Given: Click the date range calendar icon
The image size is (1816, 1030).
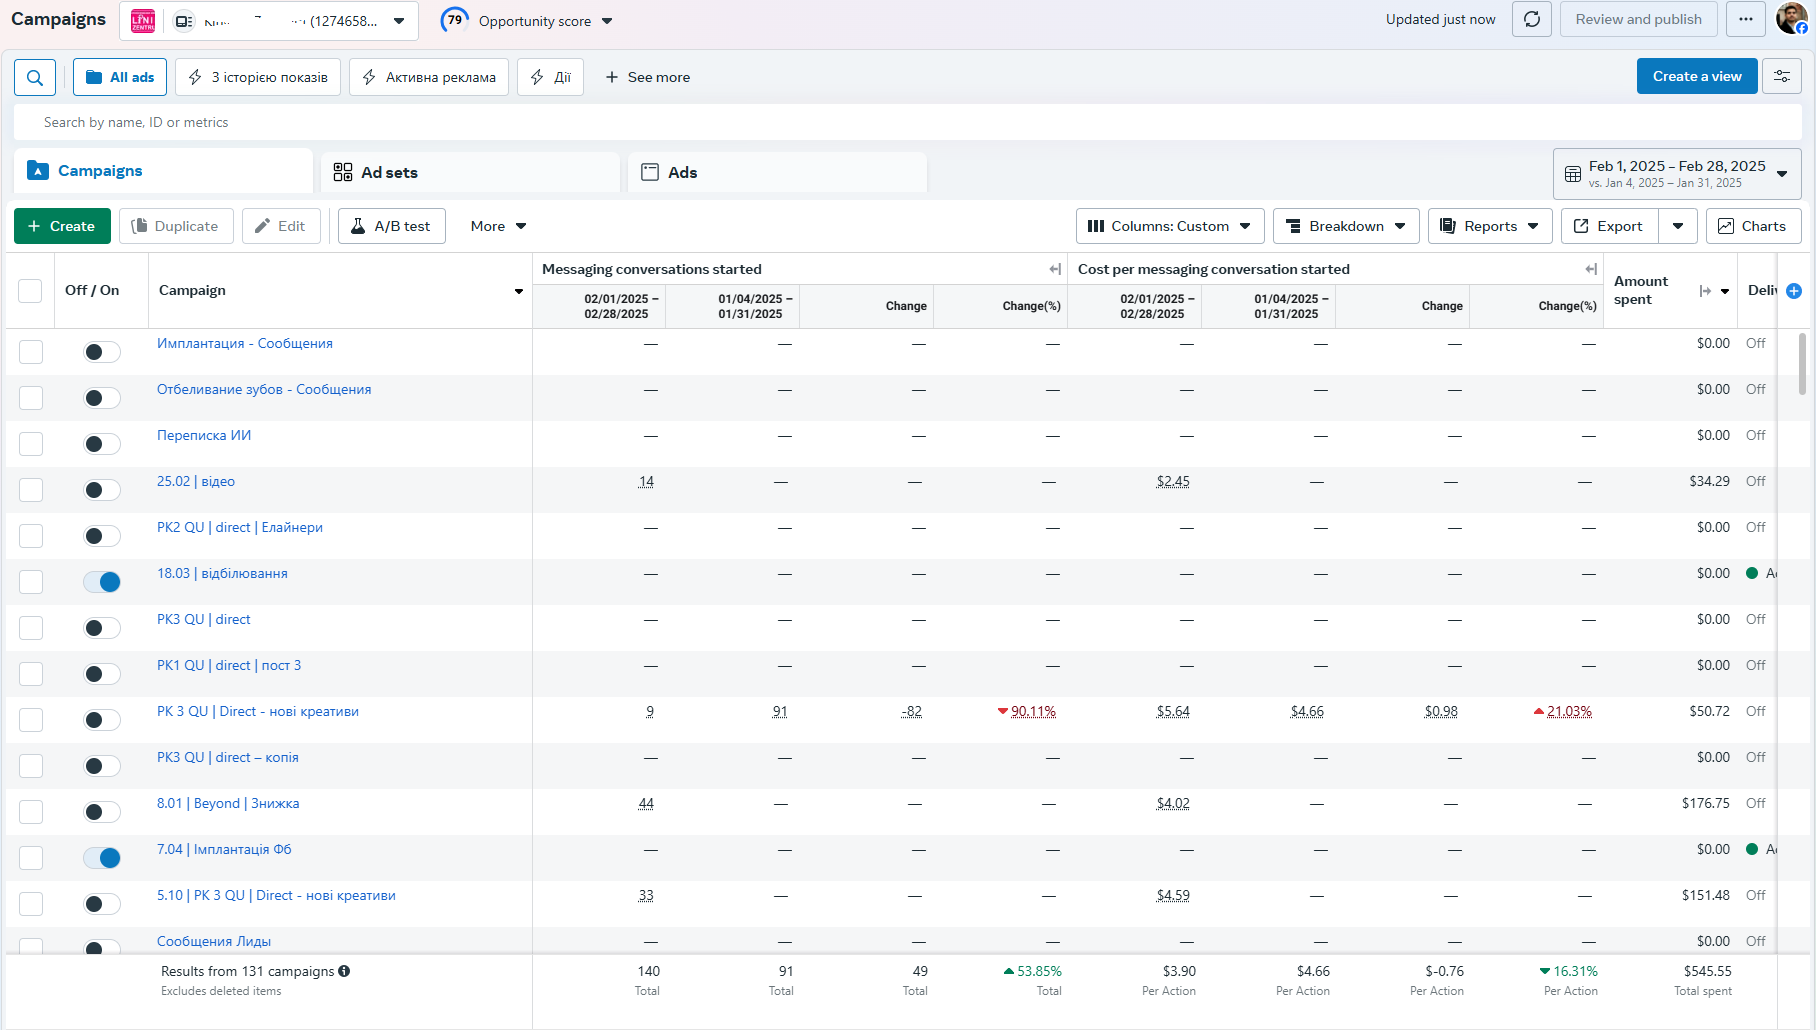Looking at the screenshot, I should coord(1572,174).
